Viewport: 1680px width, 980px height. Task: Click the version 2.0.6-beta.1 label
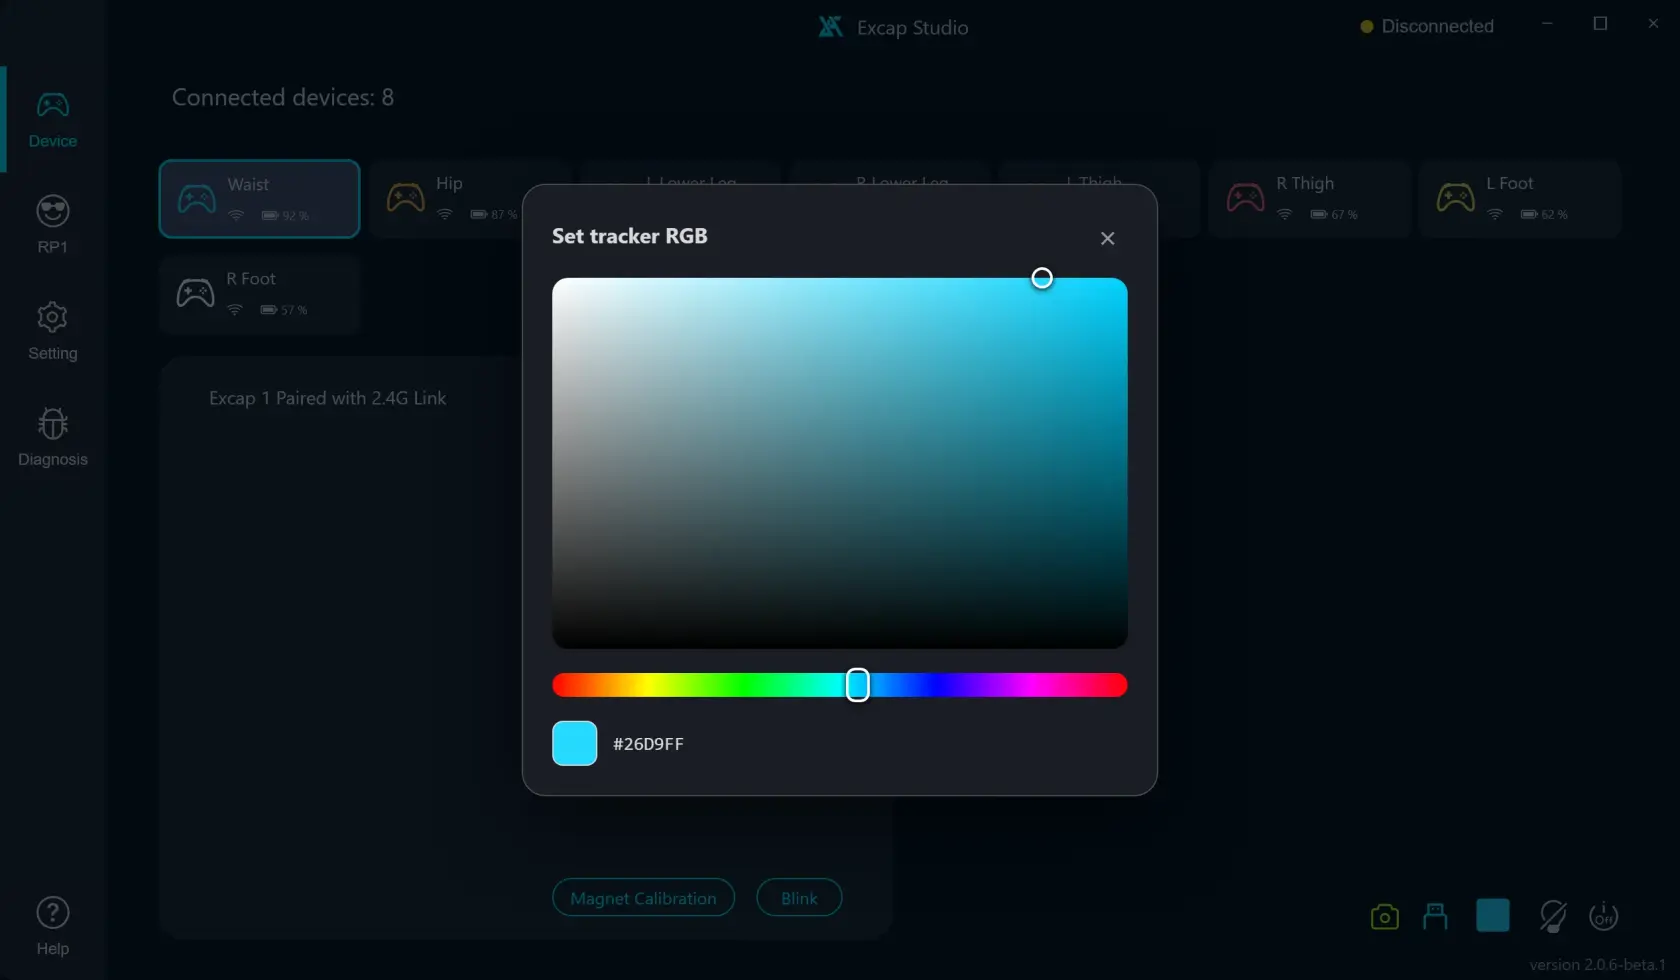coord(1597,965)
